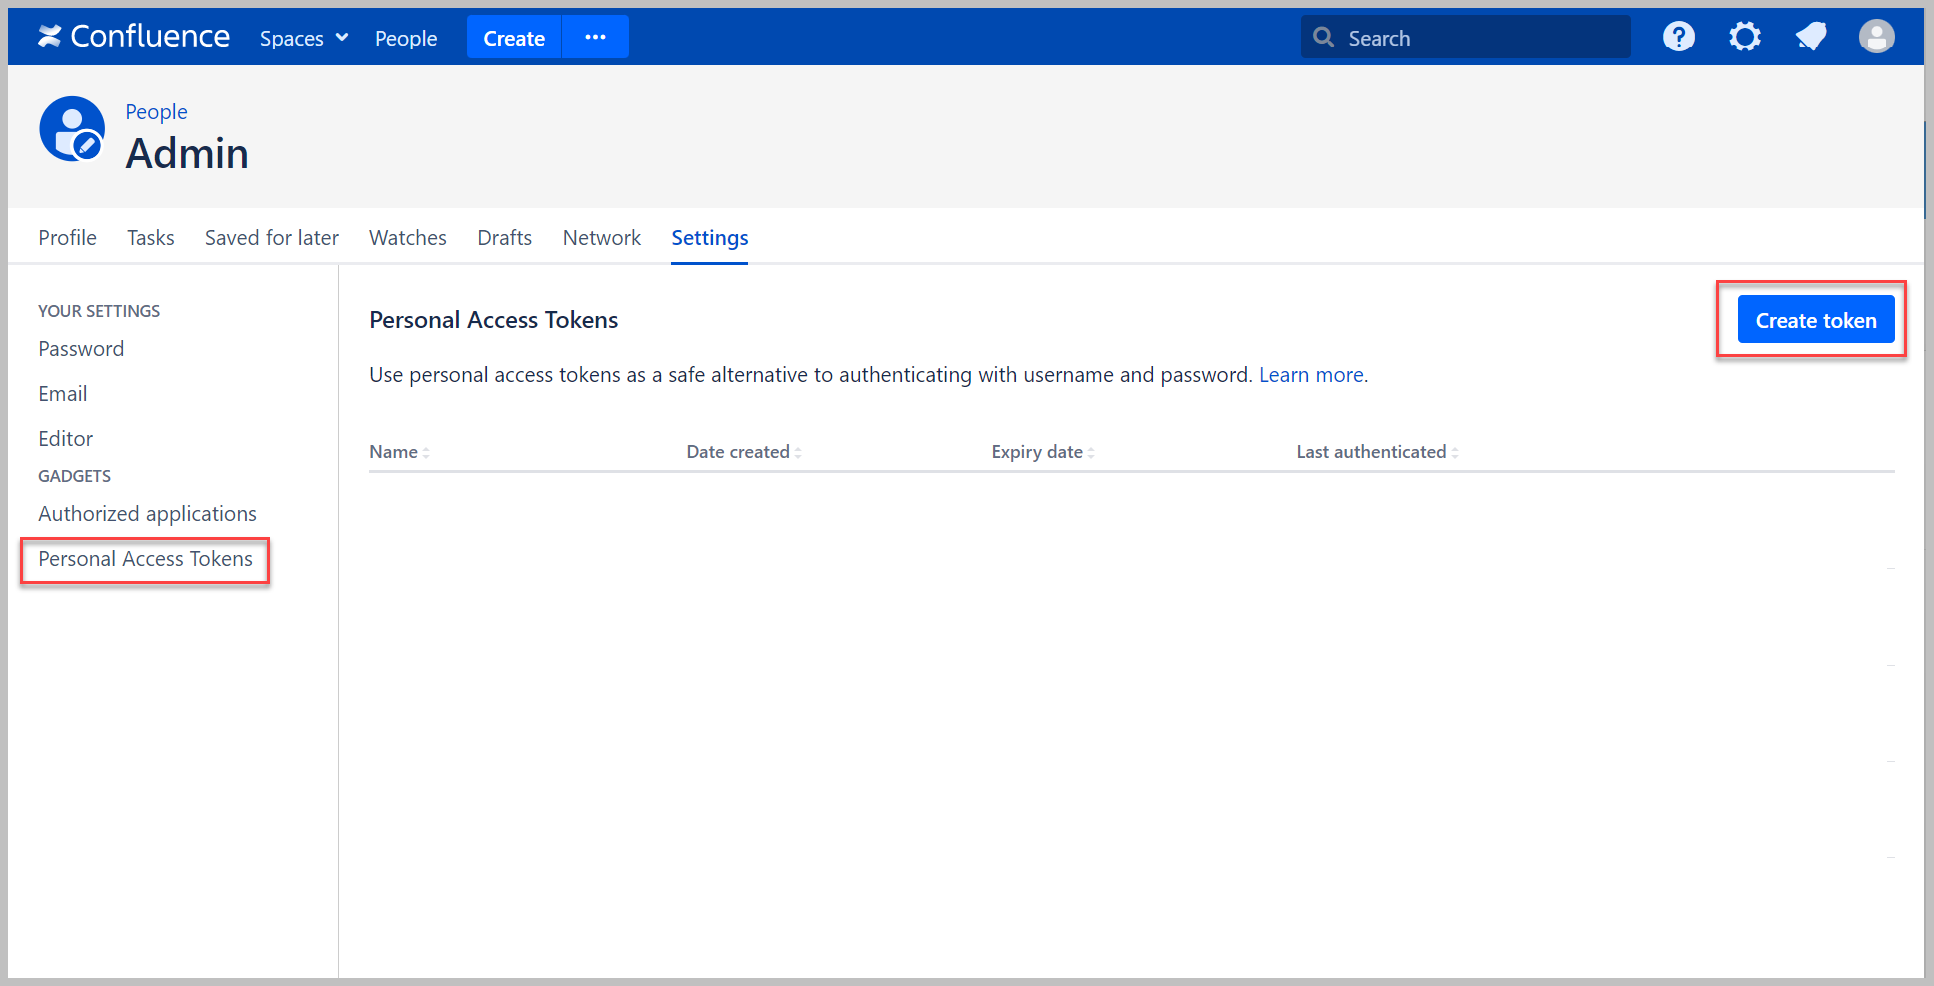Select Authorized applications in sidebar
1934x986 pixels.
pos(147,513)
